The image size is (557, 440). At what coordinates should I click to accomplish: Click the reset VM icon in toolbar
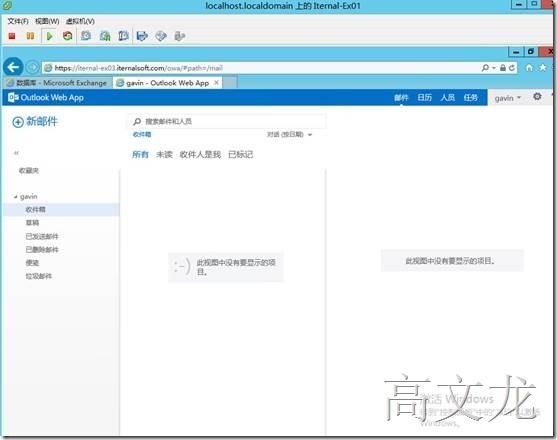[67, 36]
